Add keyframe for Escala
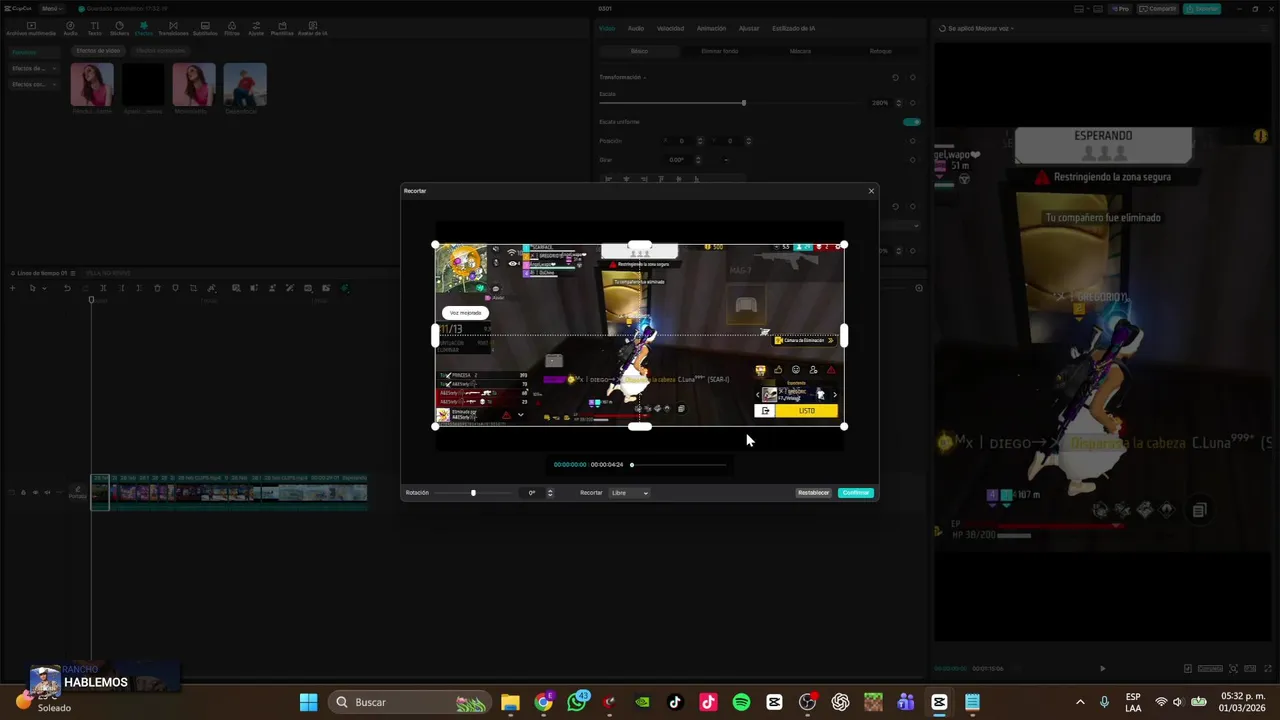This screenshot has height=720, width=1280. point(912,103)
